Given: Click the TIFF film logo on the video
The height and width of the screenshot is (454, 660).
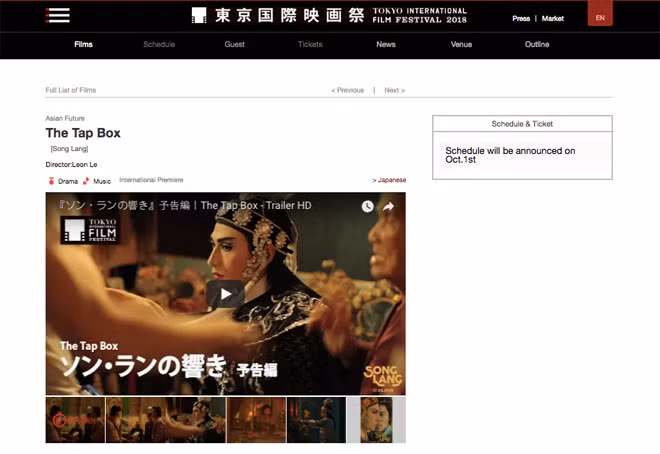Looking at the screenshot, I should pyautogui.click(x=89, y=230).
